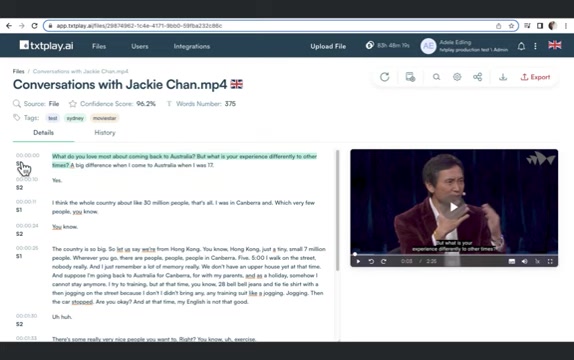Open Integrations menu in navbar

192,46
